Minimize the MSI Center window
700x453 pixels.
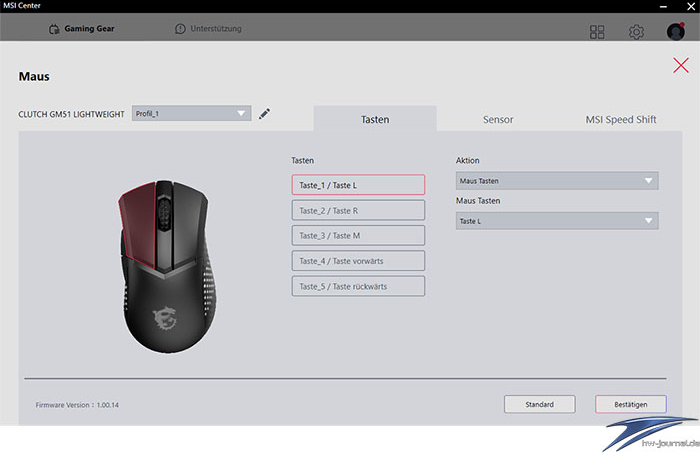pos(663,6)
